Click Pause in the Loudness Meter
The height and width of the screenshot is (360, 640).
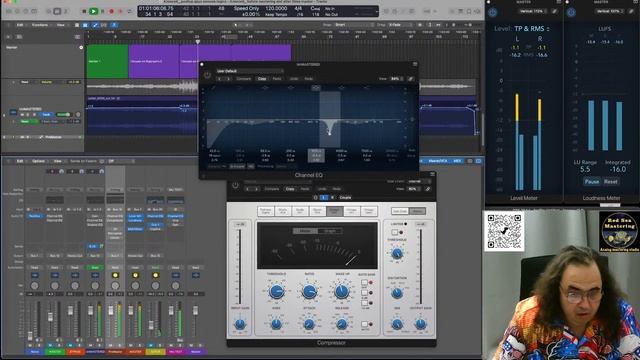592,182
